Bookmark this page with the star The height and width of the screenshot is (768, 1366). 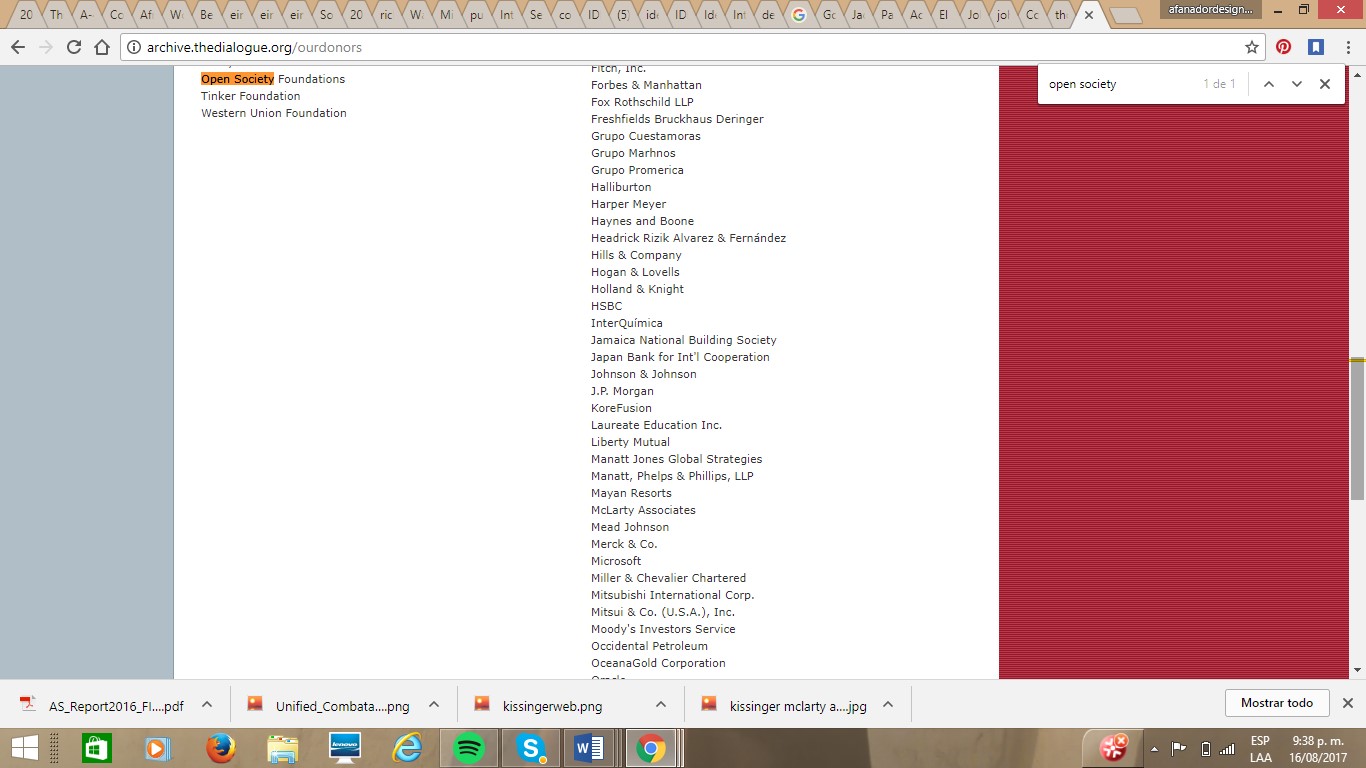1251,47
